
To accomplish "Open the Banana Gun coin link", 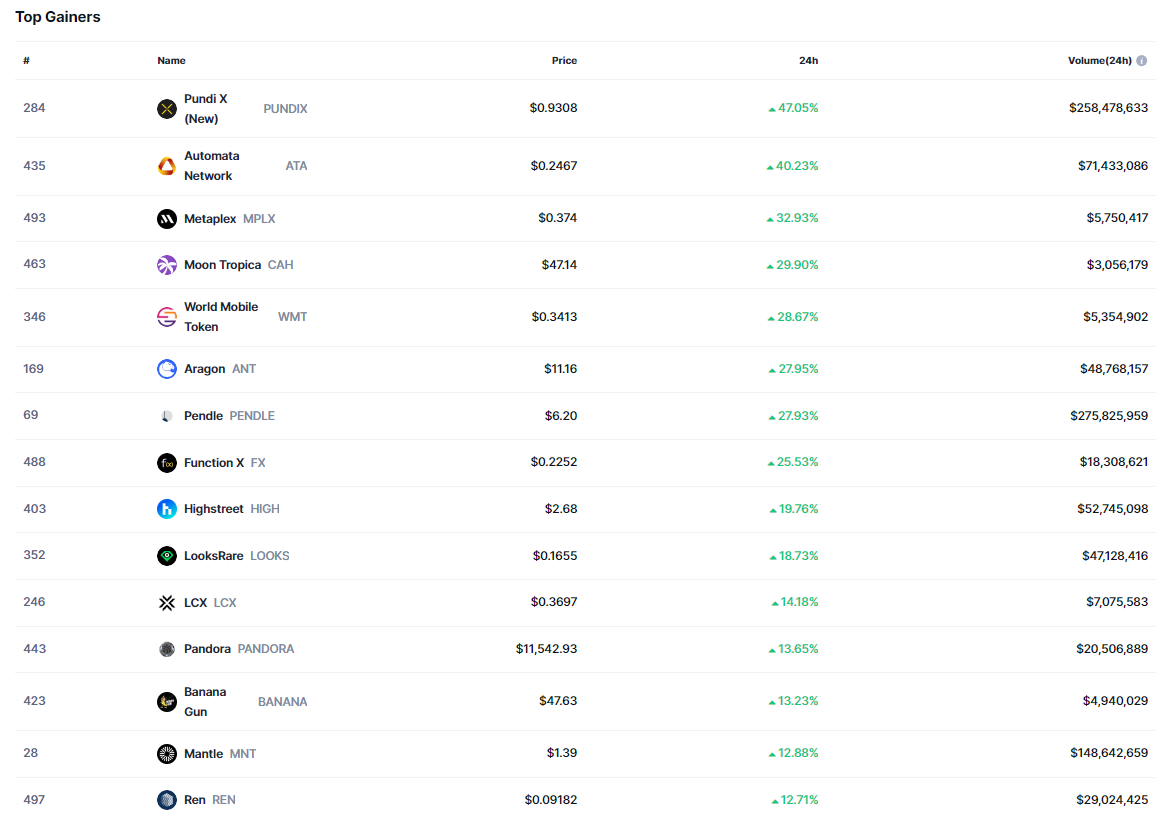I will pyautogui.click(x=204, y=702).
